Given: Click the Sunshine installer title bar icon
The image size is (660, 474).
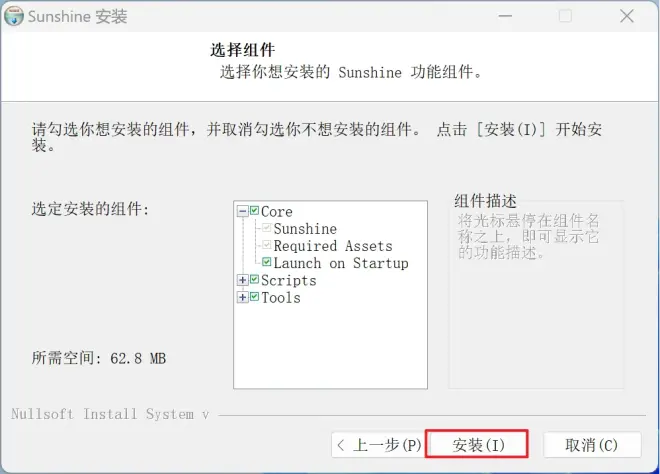Looking at the screenshot, I should pos(13,16).
